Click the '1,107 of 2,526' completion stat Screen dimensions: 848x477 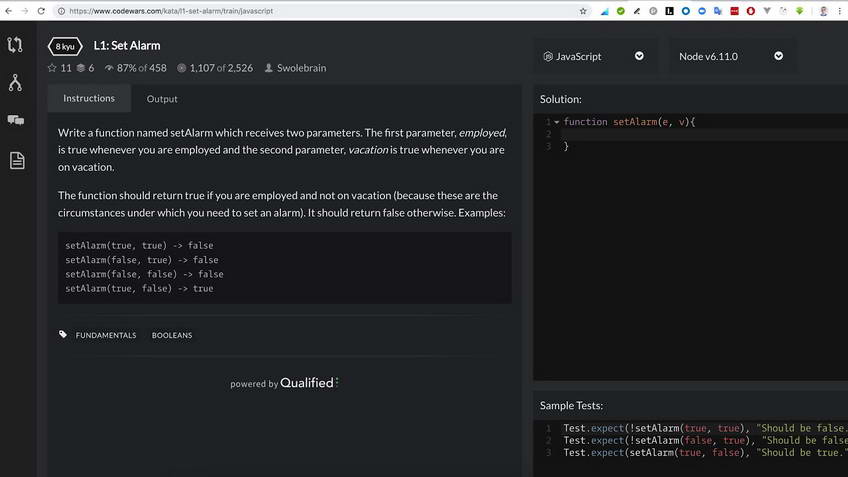pos(221,68)
